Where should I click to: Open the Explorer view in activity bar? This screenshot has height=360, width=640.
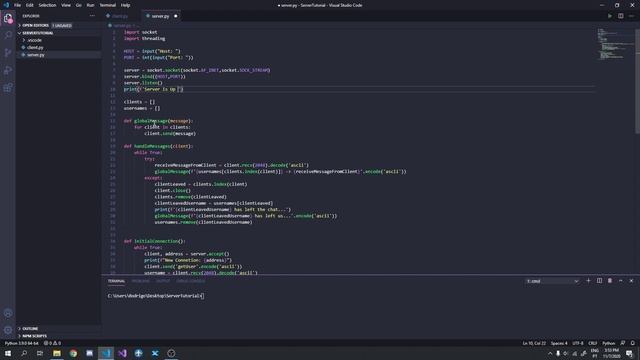(8, 18)
